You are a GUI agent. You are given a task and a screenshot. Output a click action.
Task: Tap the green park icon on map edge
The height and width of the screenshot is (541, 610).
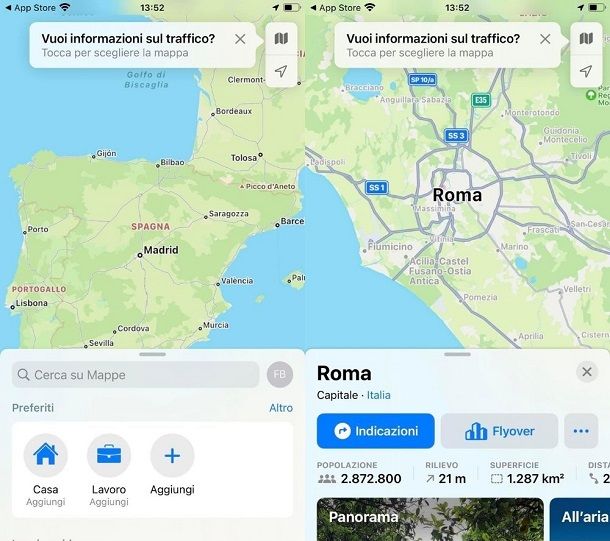tap(591, 95)
